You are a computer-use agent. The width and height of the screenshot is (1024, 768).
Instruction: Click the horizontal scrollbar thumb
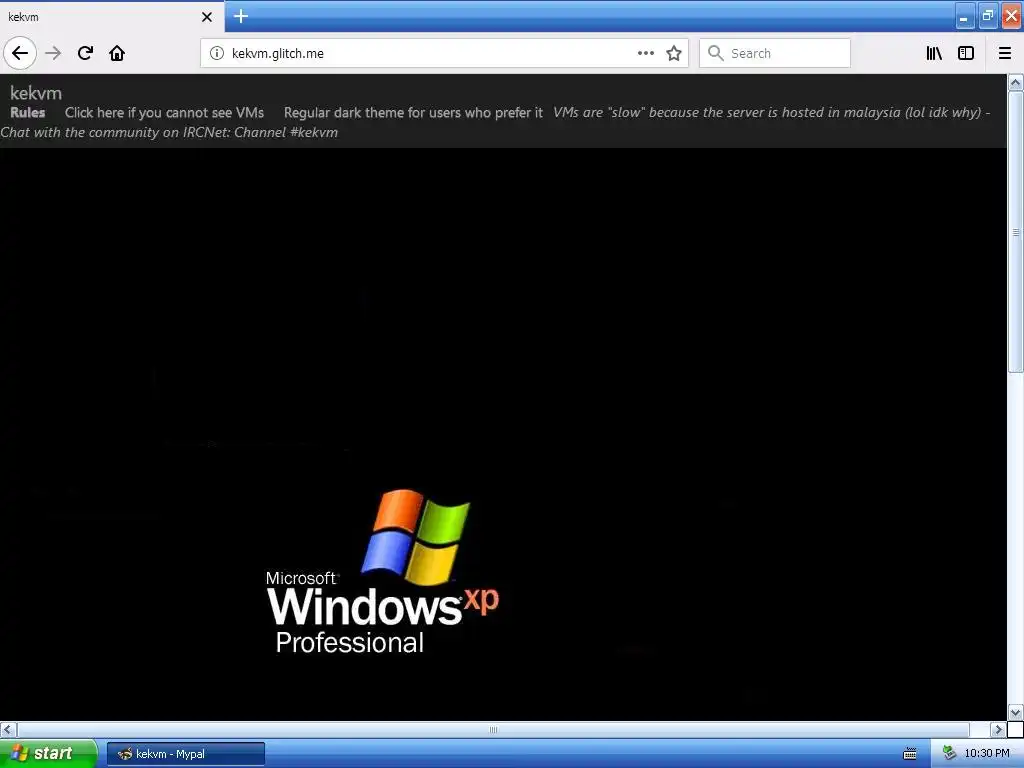coord(493,729)
